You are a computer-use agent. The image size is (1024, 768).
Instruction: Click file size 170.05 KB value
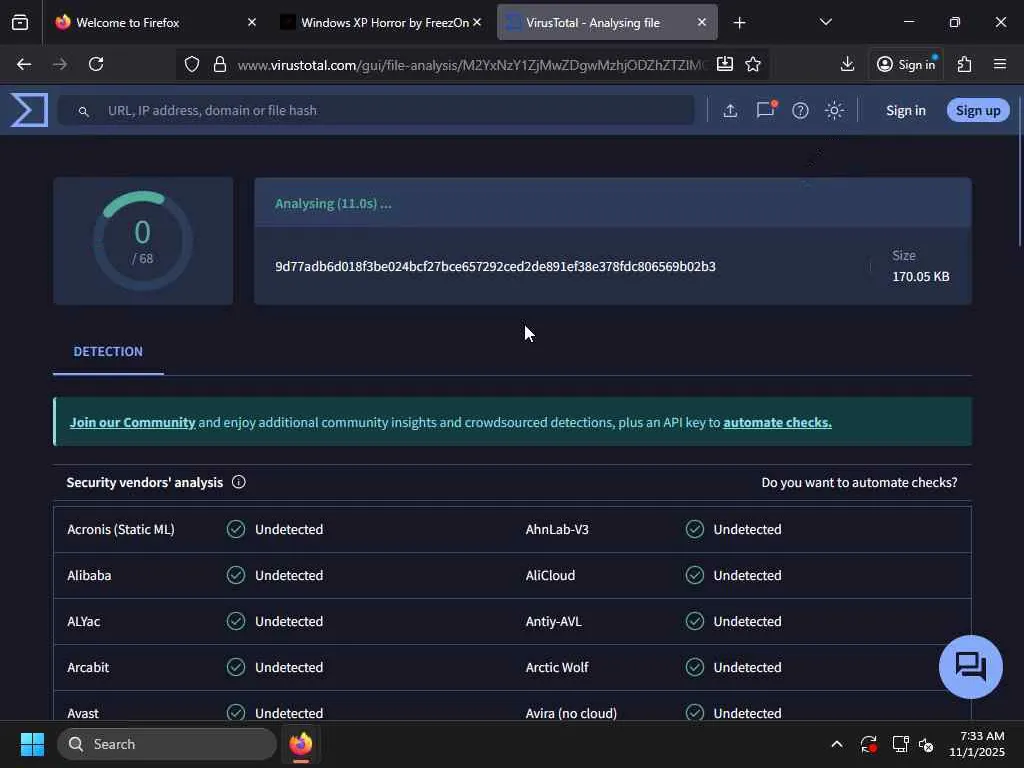(920, 277)
